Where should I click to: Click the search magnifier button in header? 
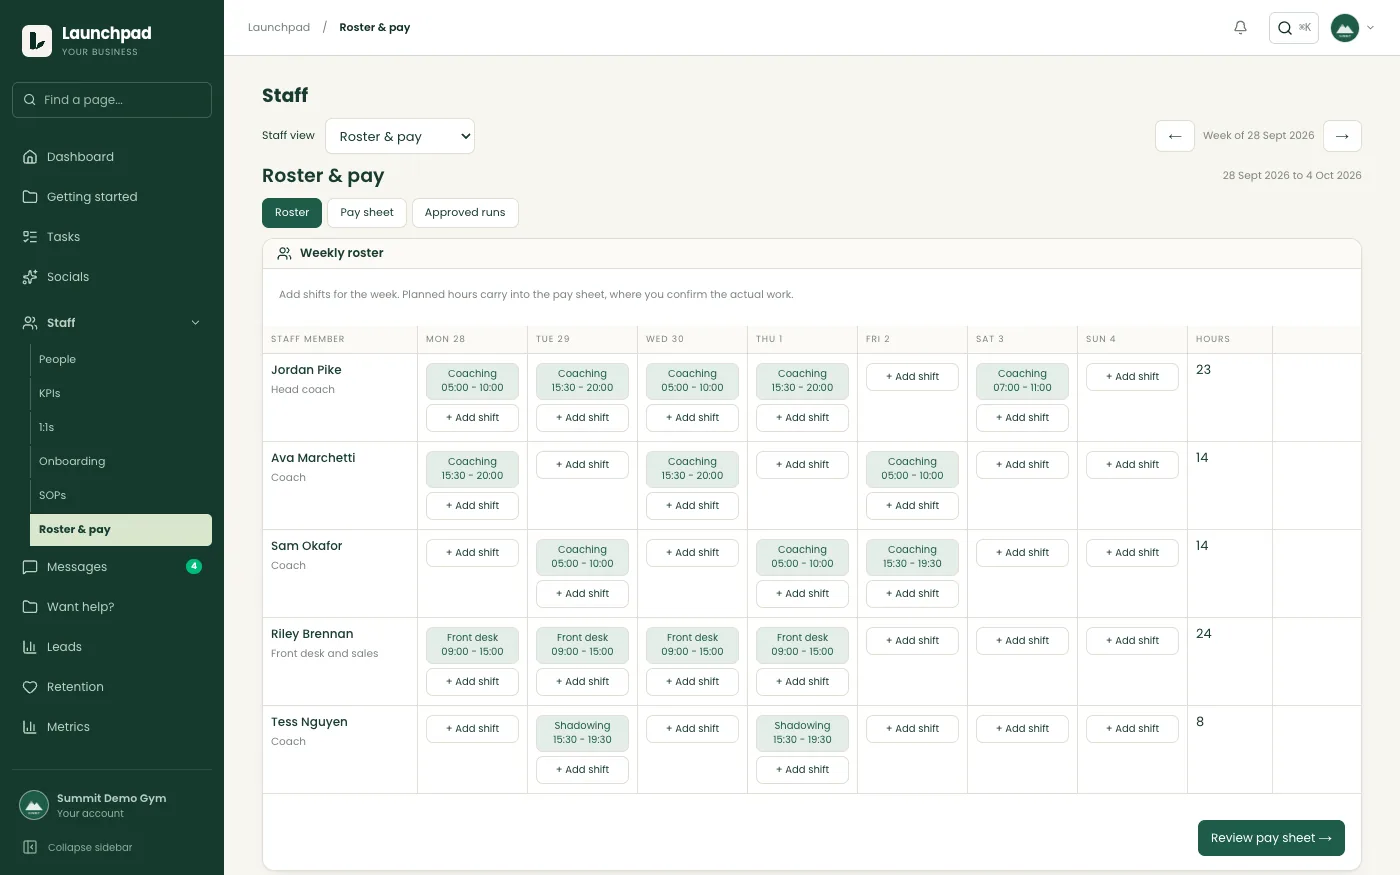1294,28
